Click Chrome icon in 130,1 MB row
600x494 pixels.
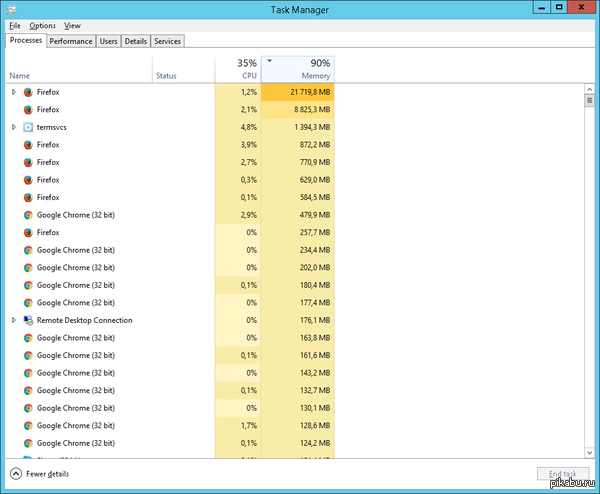[28, 408]
